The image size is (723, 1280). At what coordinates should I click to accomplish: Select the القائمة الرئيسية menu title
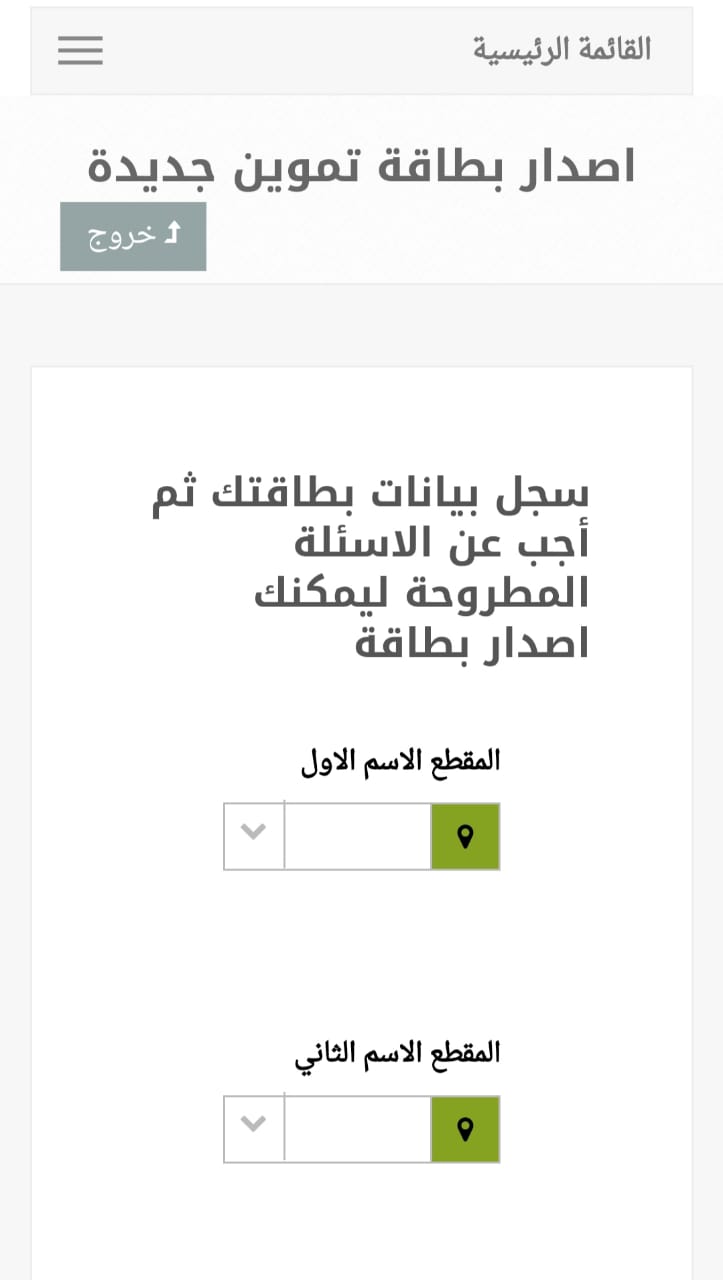coord(562,49)
